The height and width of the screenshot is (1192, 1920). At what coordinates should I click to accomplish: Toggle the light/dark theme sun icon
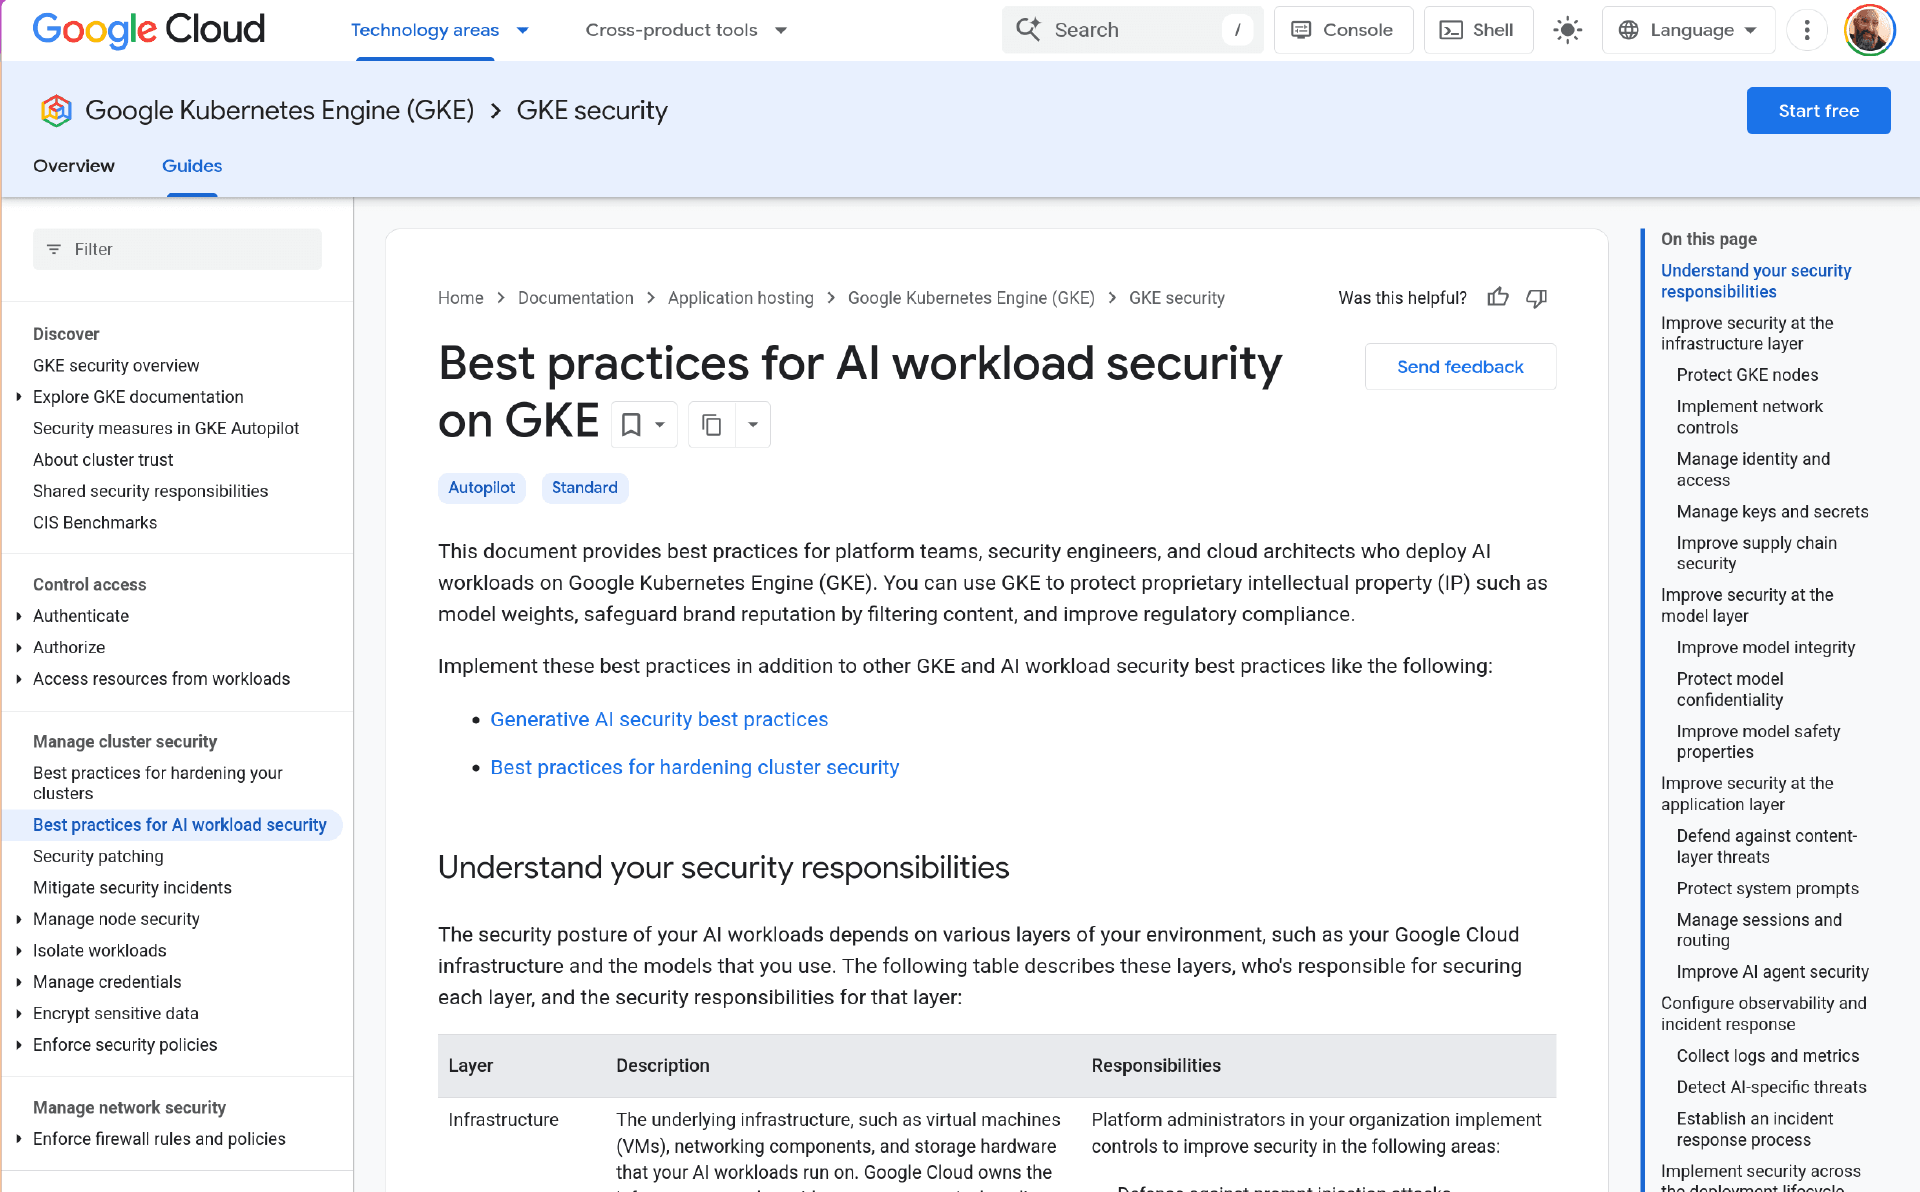tap(1567, 30)
